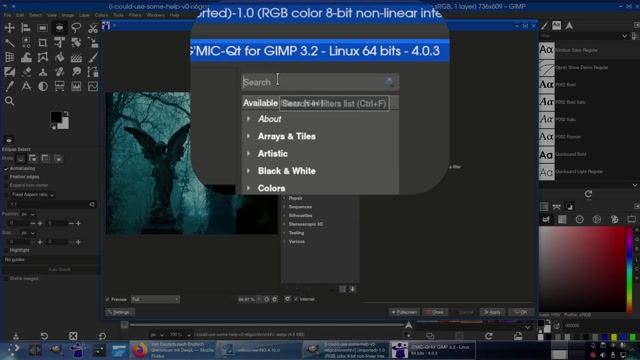640x360 pixels.
Task: Select the Clone stamp tool
Action: (x=42, y=72)
